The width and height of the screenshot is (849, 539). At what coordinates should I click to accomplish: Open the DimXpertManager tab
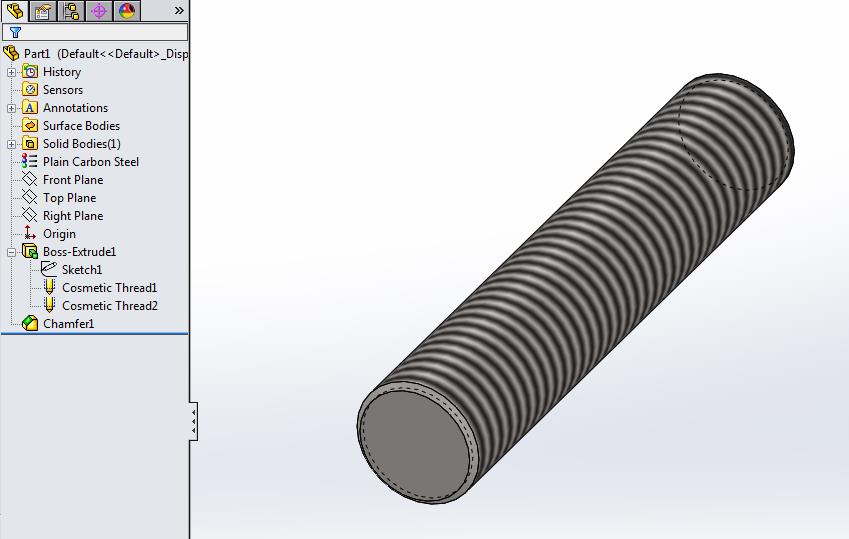pyautogui.click(x=99, y=11)
